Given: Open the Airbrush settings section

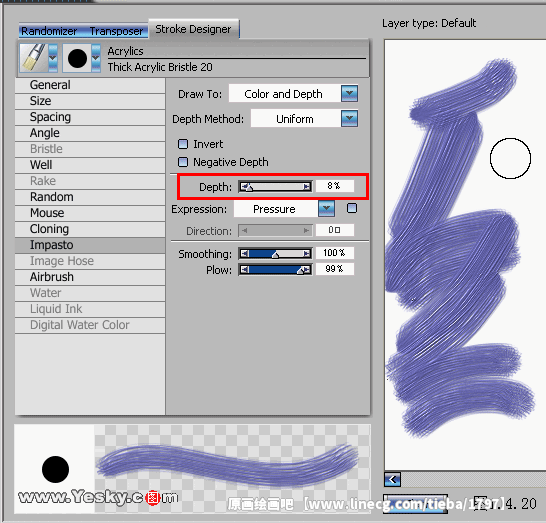Looking at the screenshot, I should click(x=90, y=277).
